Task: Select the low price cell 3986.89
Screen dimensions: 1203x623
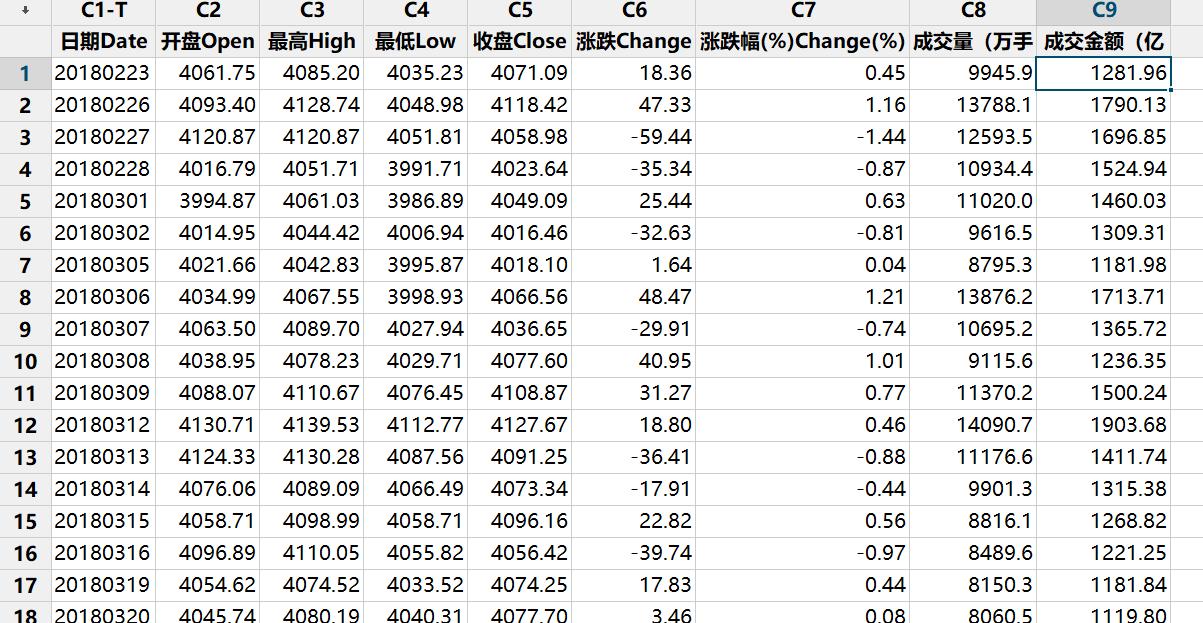Action: [x=426, y=201]
